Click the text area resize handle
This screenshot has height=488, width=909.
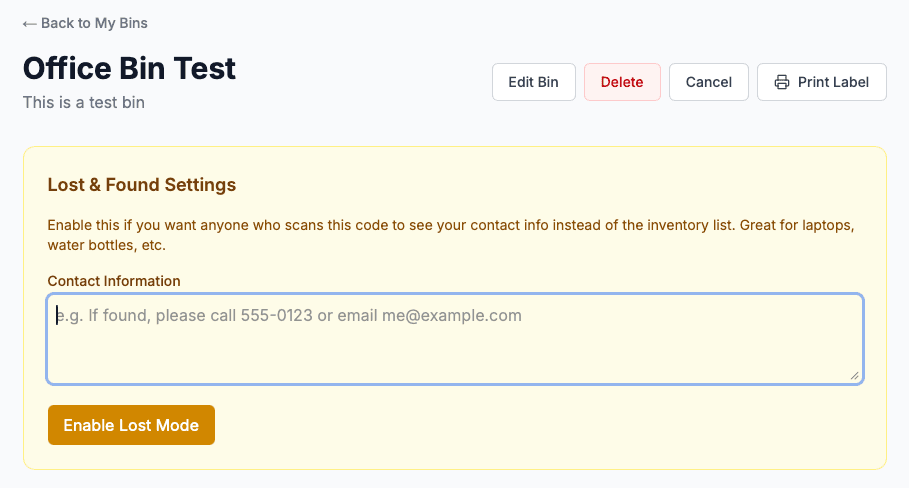(x=855, y=376)
